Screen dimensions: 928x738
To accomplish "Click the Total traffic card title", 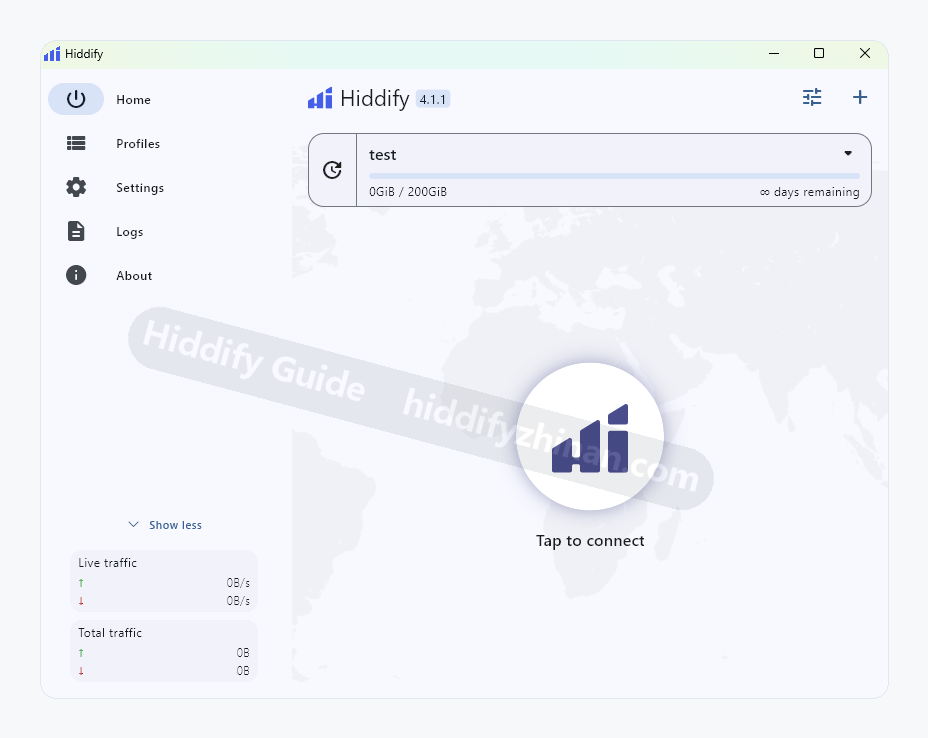I will (110, 633).
